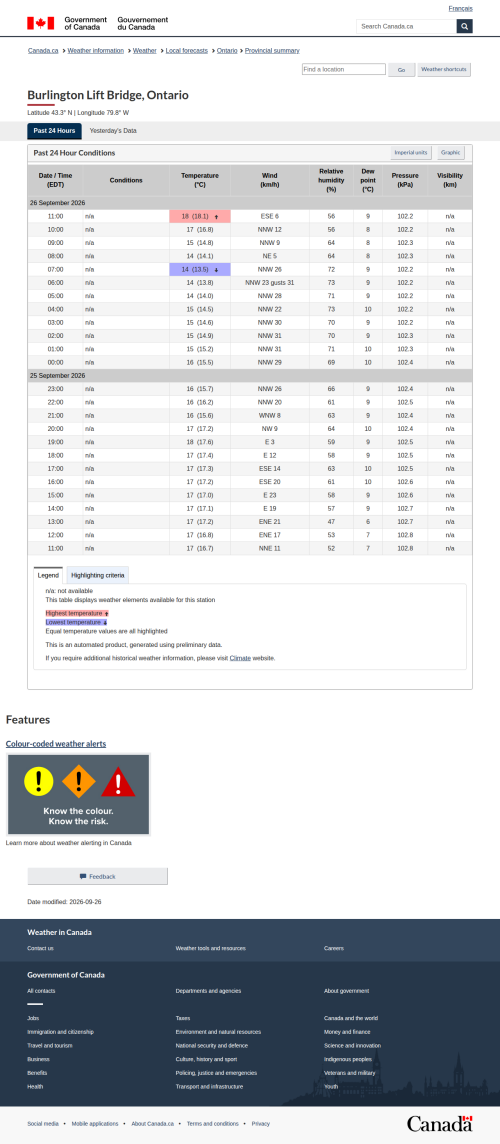
Task: Open Weather tools and resources link
Action: click(x=210, y=948)
